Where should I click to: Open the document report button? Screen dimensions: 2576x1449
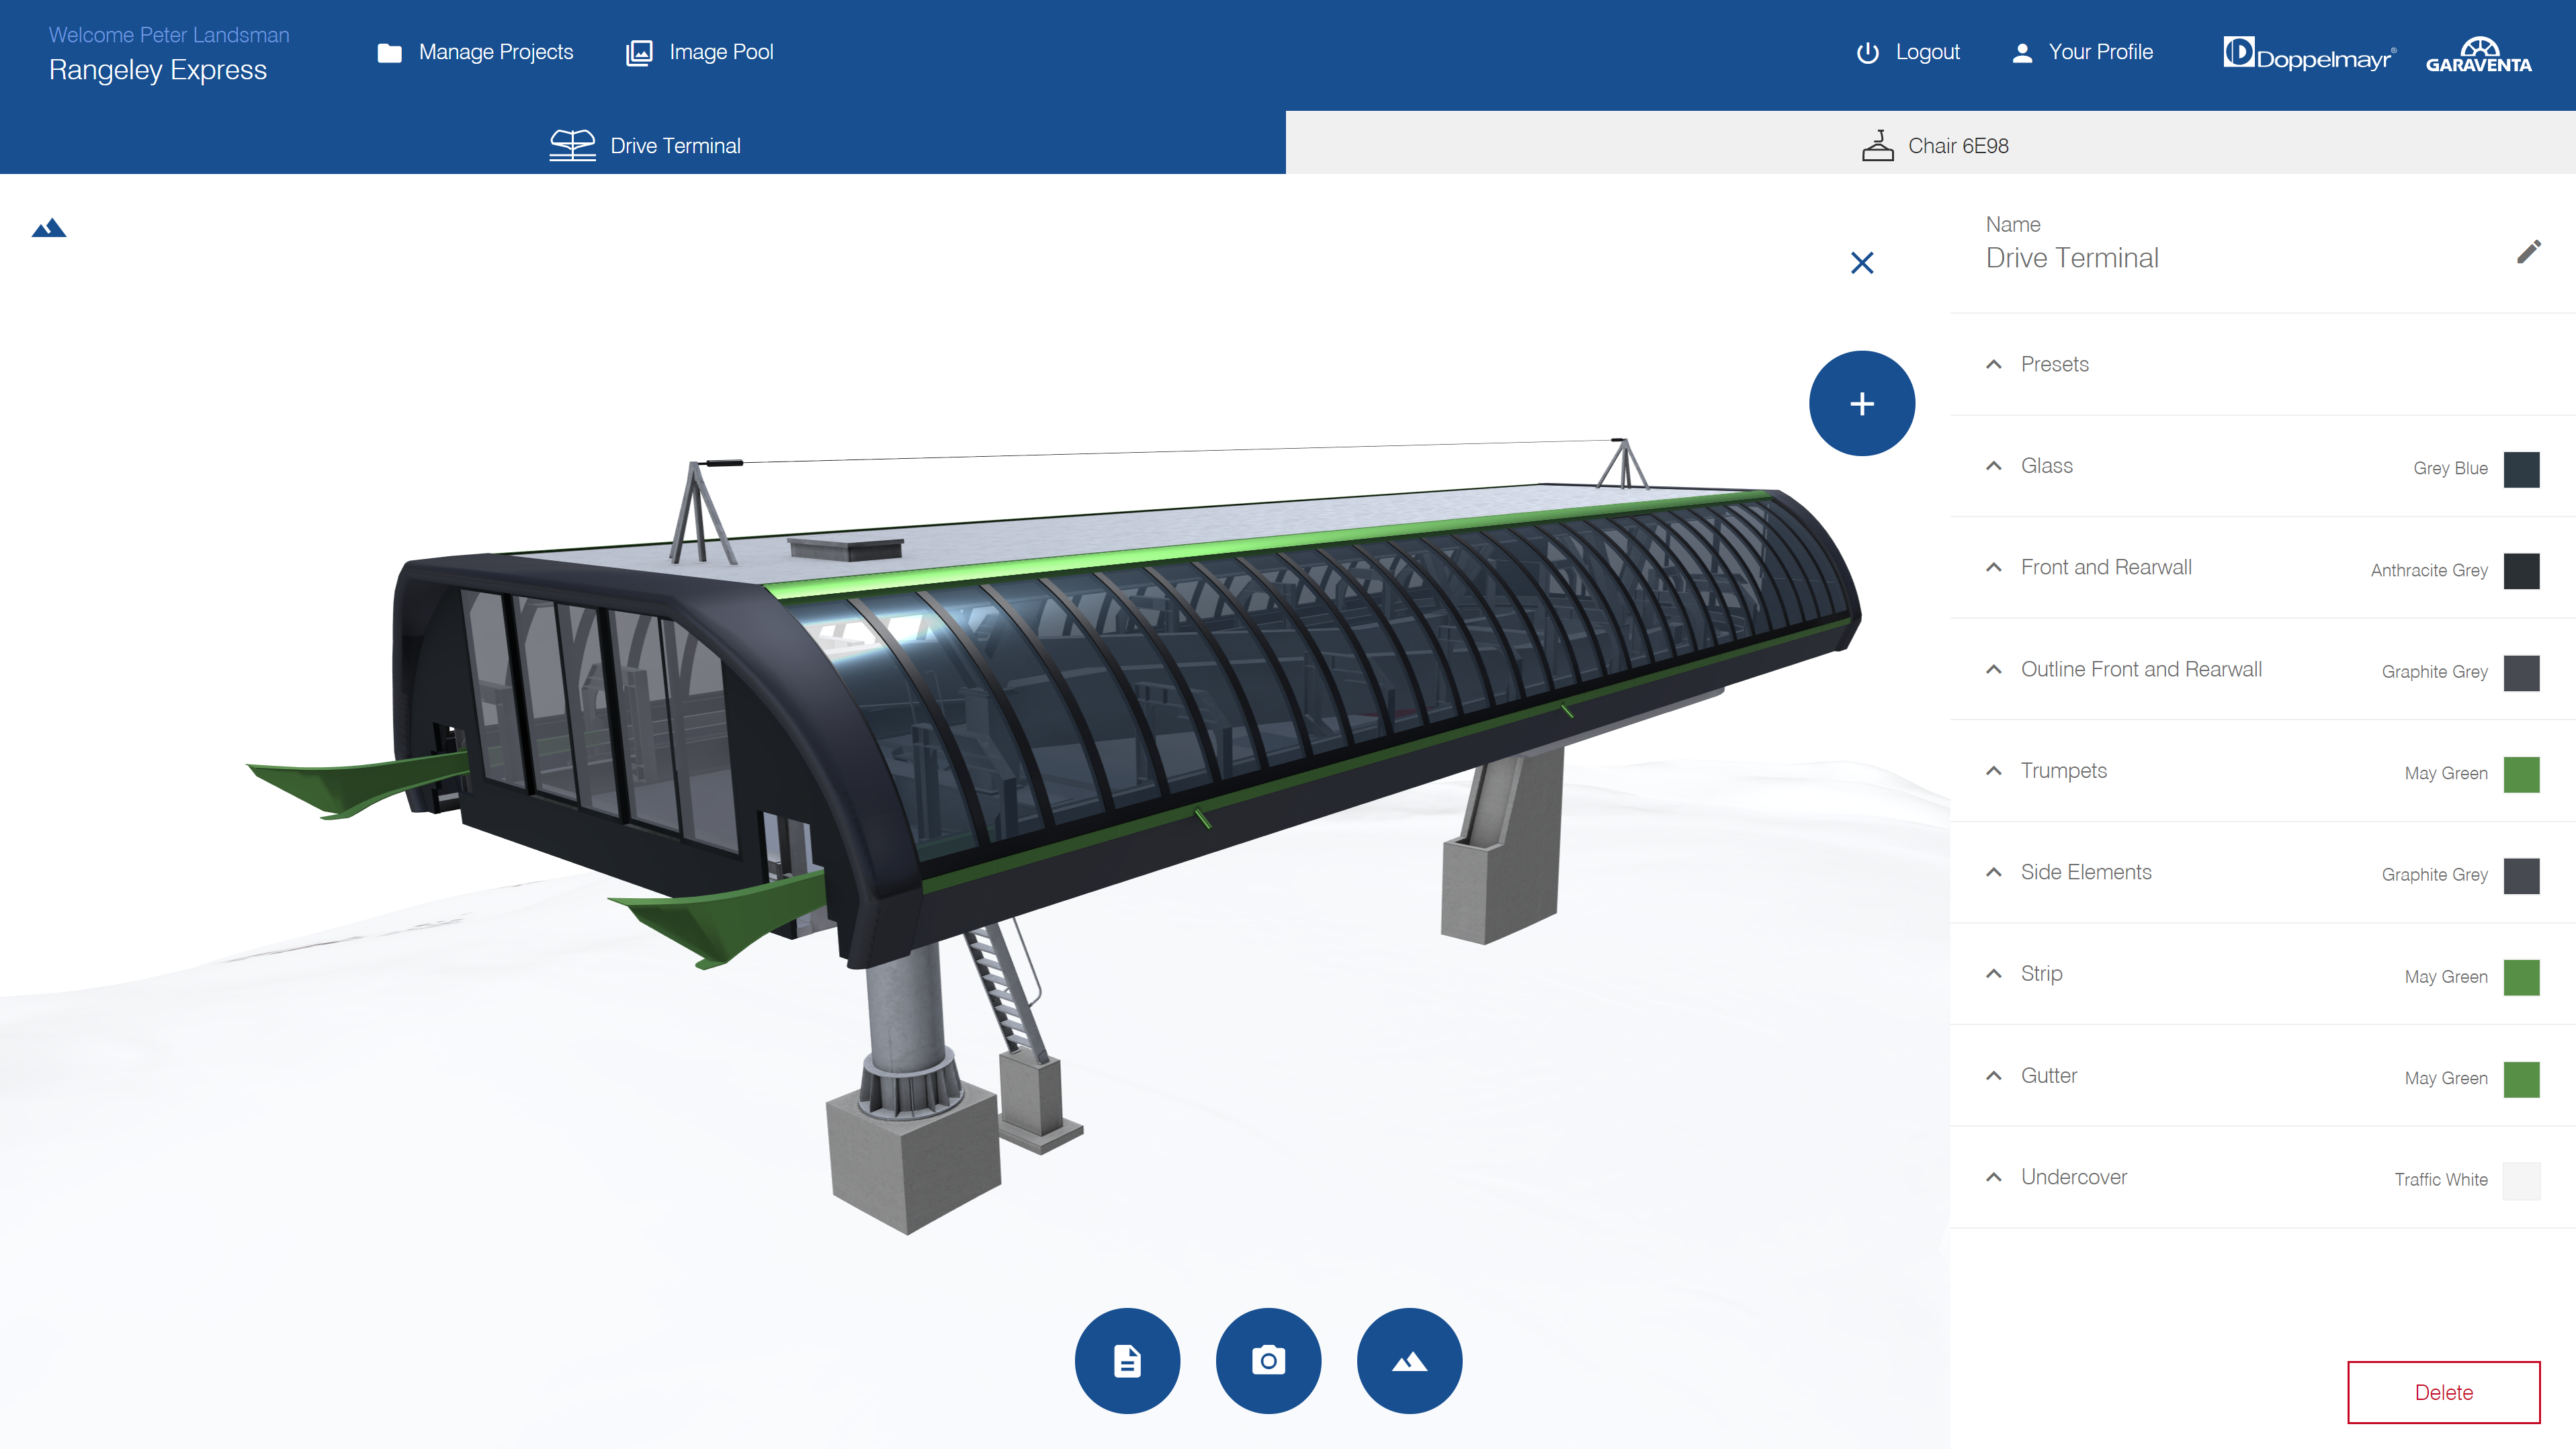click(x=1127, y=1360)
